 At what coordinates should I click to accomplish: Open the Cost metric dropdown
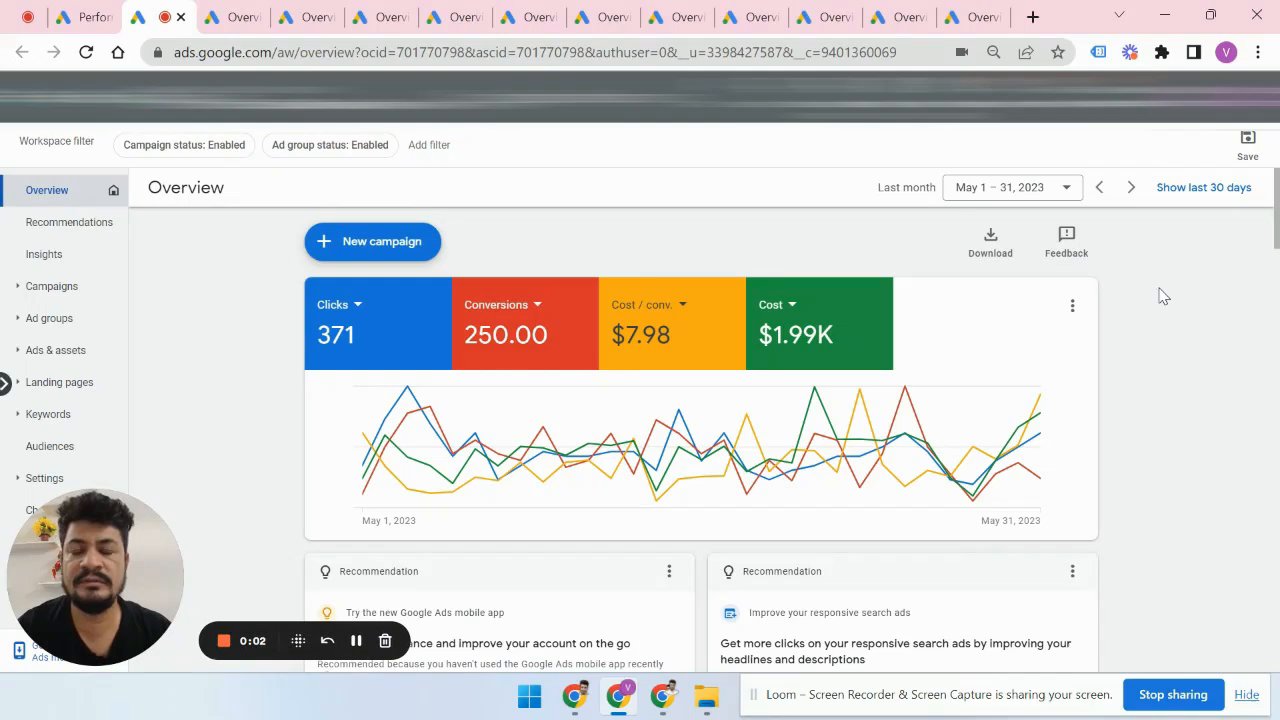[777, 304]
